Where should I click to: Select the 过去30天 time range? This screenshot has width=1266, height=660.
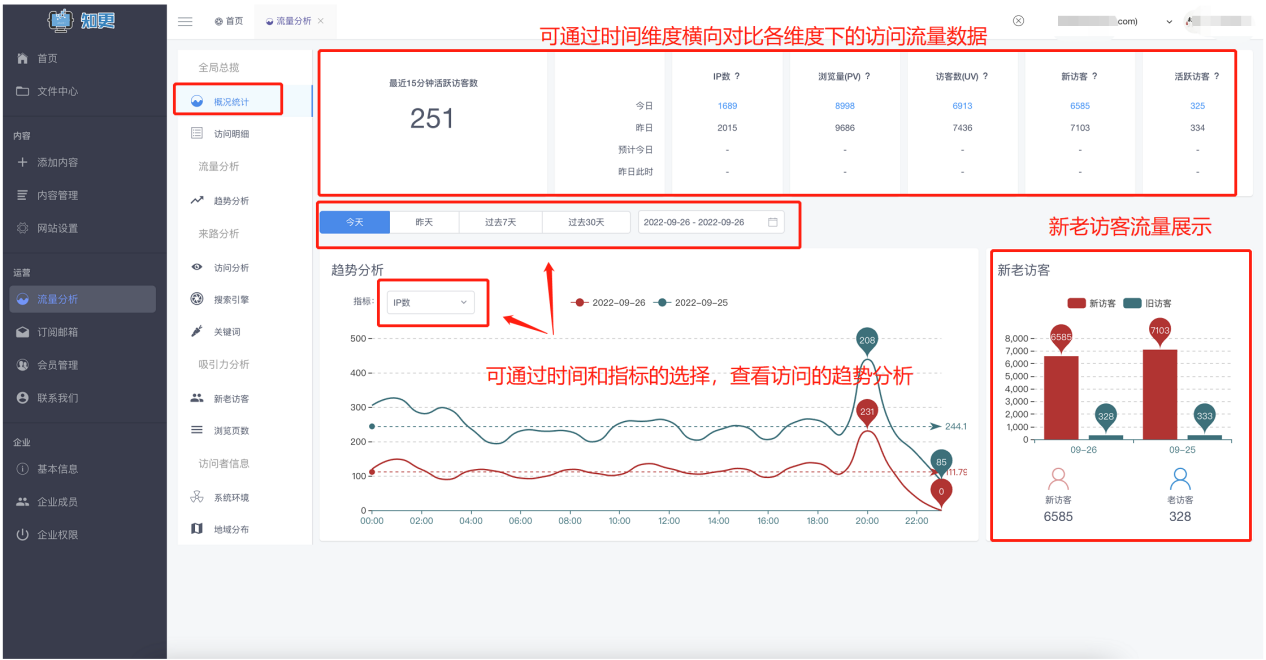pyautogui.click(x=586, y=222)
